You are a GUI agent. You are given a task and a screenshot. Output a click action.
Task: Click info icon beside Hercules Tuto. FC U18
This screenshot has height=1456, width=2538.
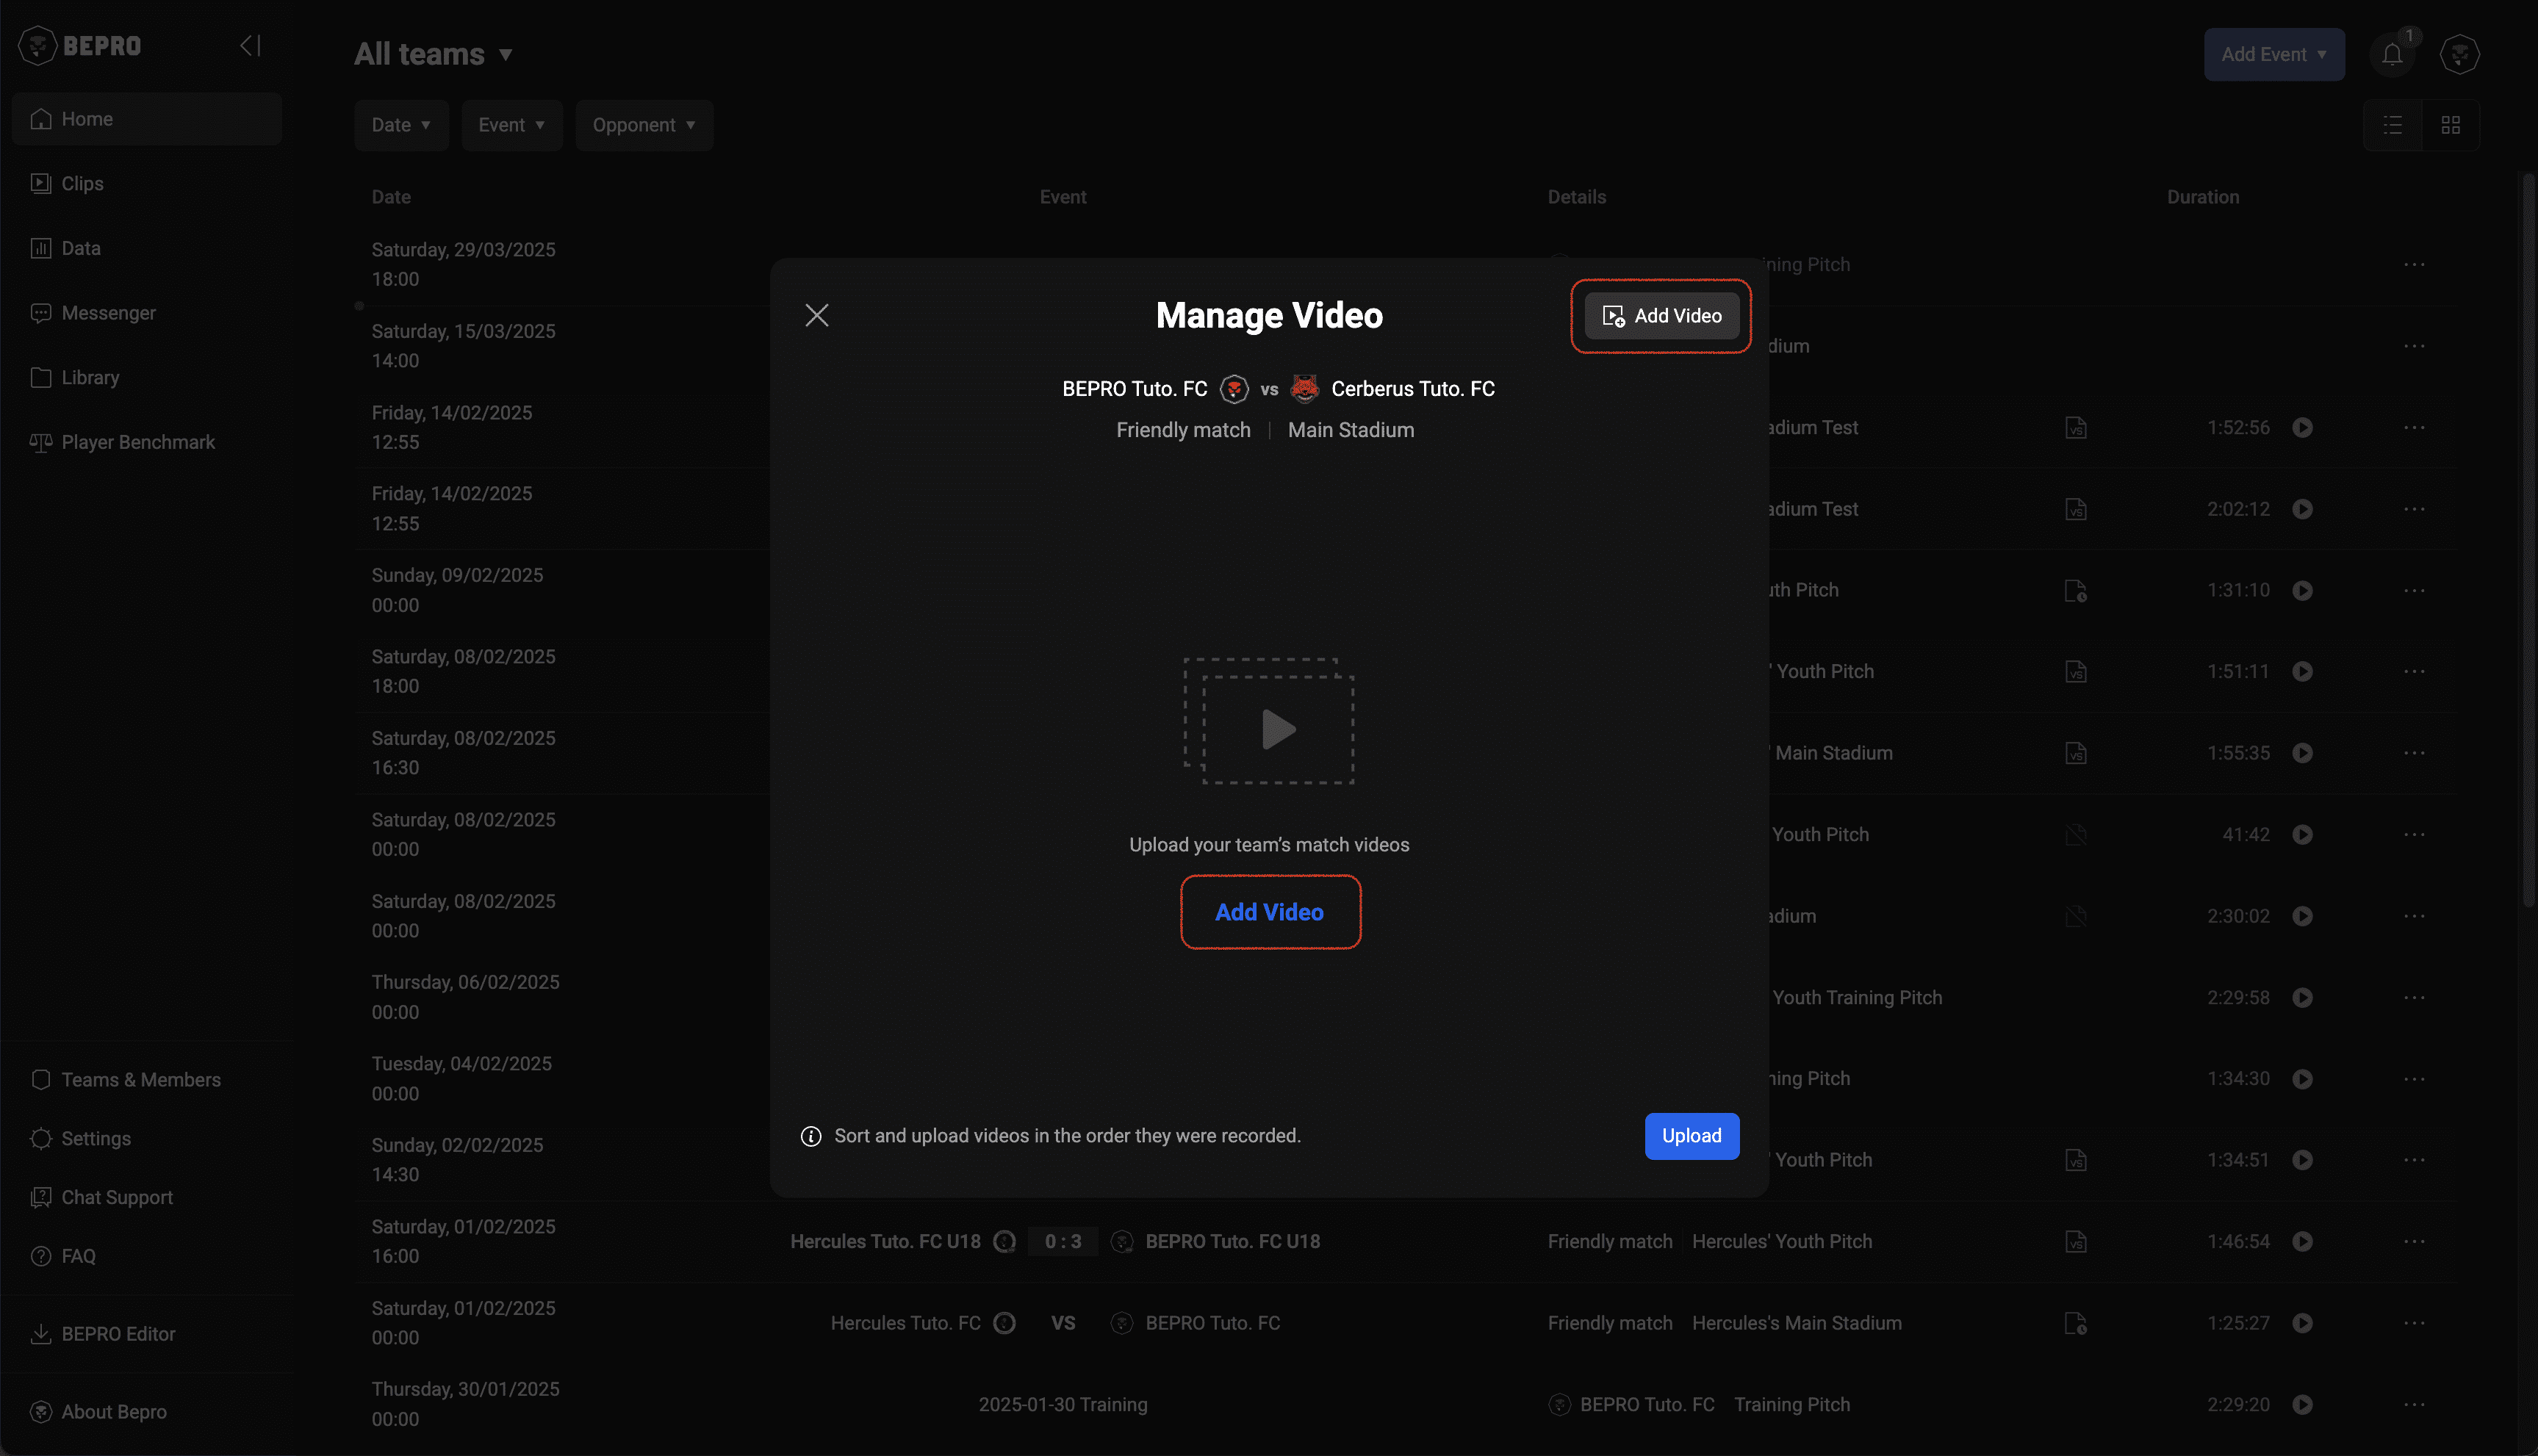[x=1004, y=1242]
